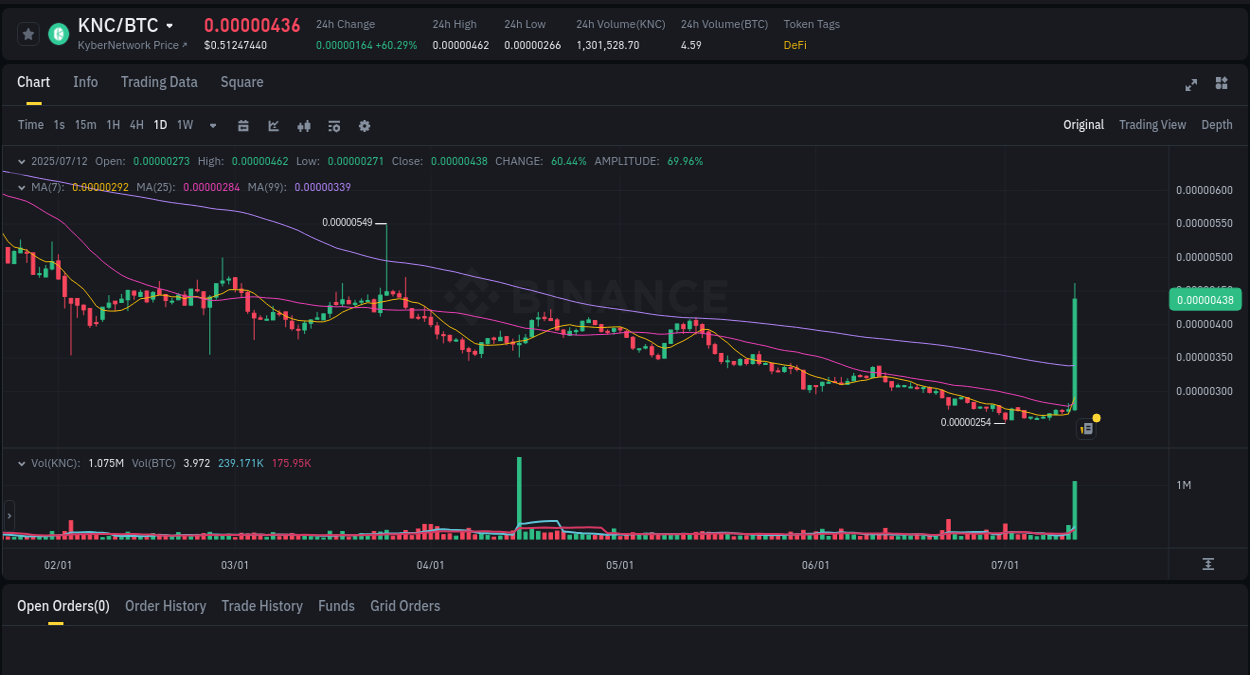Open the extra time intervals dropdown
The height and width of the screenshot is (675, 1250).
[212, 125]
